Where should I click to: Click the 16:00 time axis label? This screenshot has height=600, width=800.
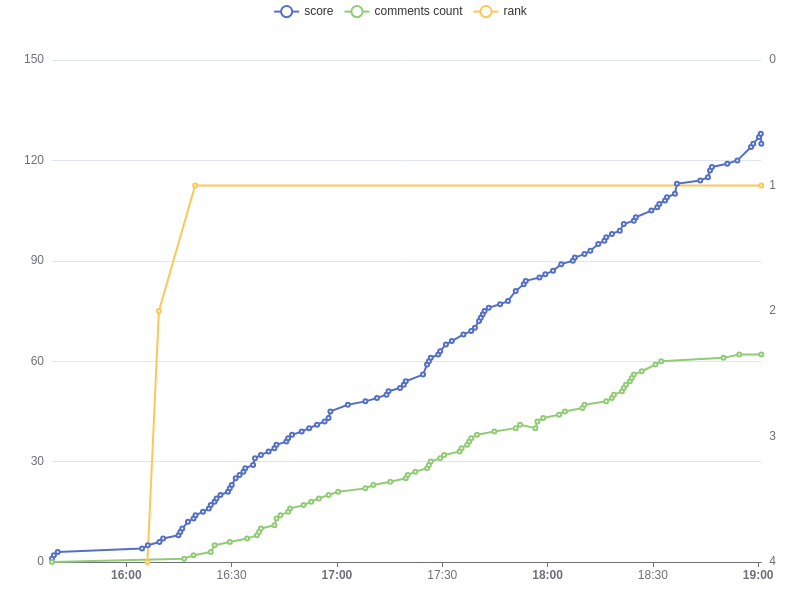126,575
